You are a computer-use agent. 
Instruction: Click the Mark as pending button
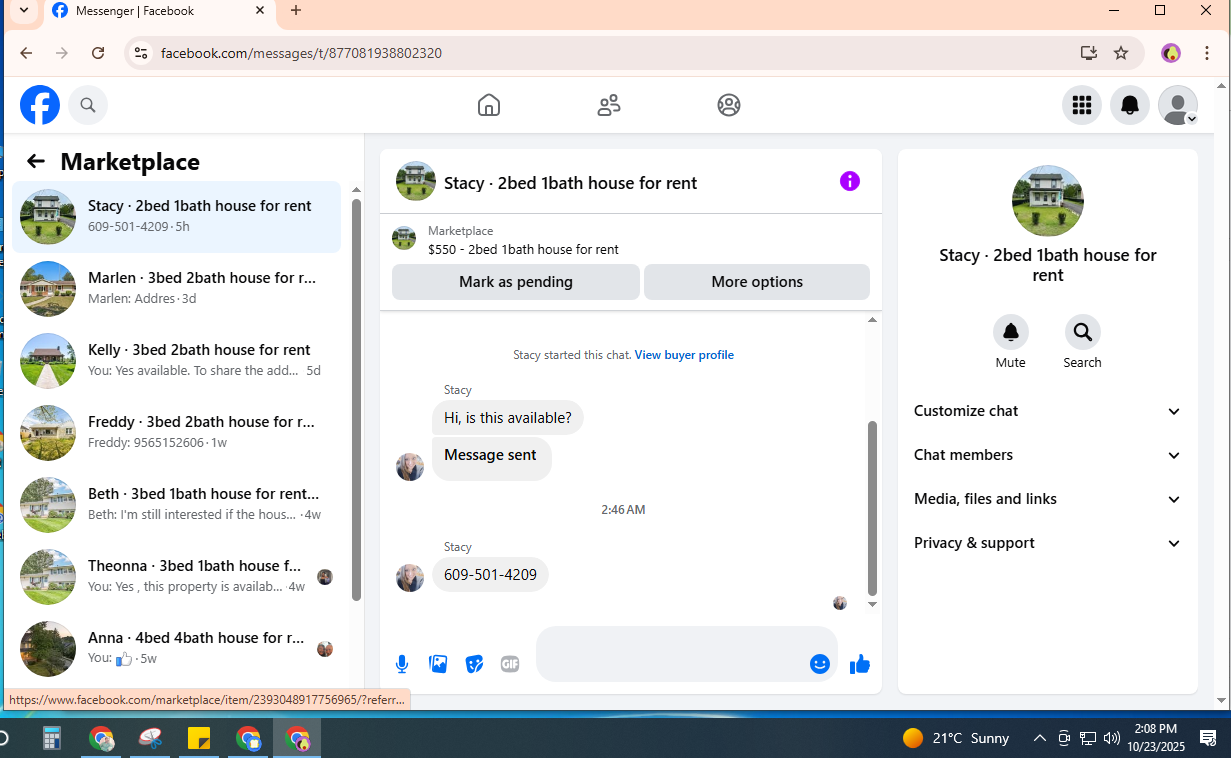[516, 282]
